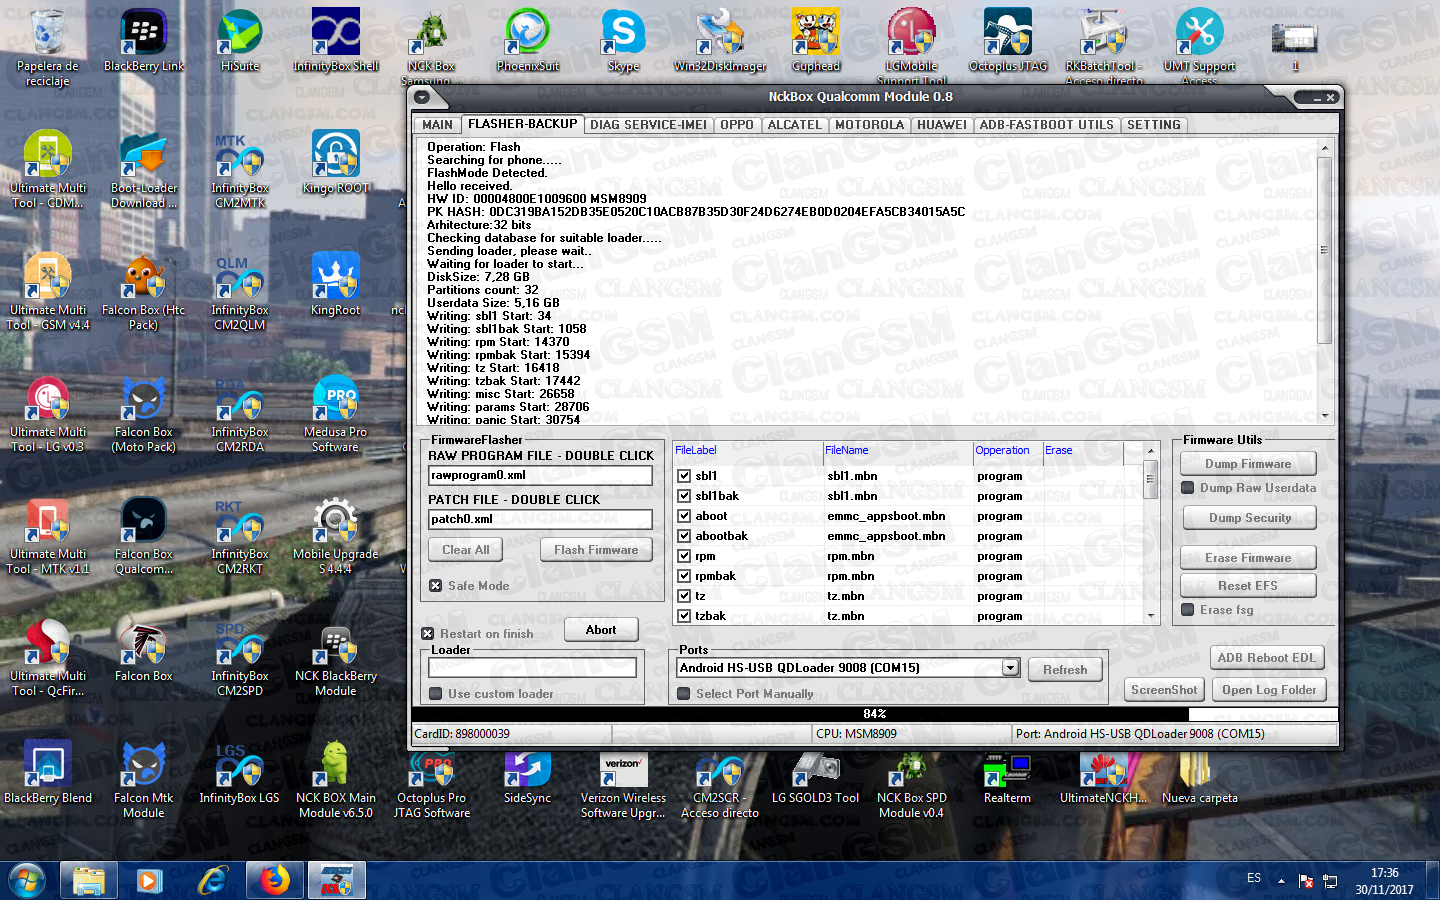Launch InfinityBox Shell shortcut
This screenshot has width=1440, height=900.
336,42
